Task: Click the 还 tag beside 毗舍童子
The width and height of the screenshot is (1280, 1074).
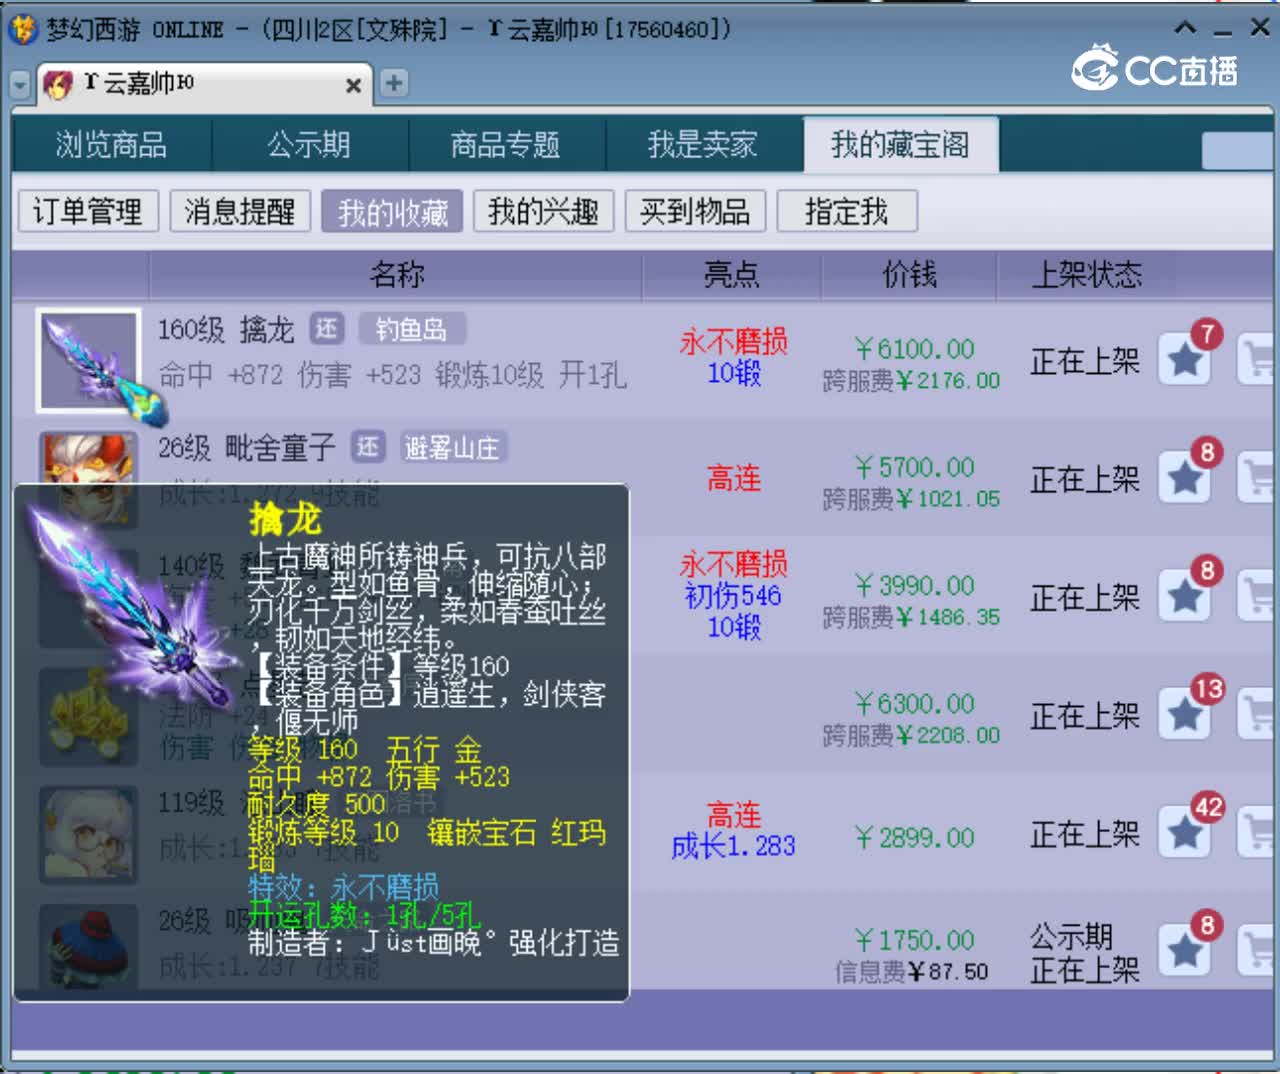Action: coord(368,447)
